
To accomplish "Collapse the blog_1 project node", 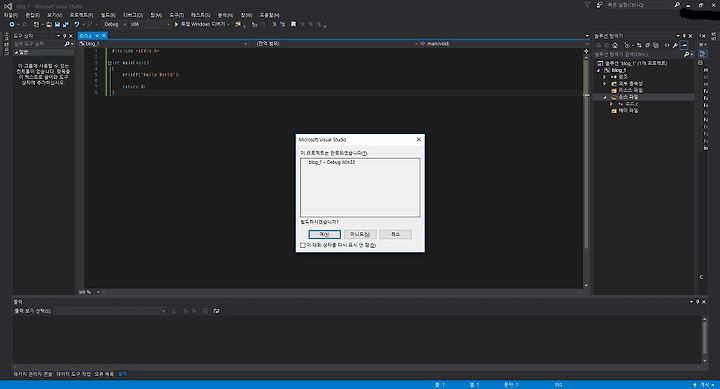I will click(599, 70).
